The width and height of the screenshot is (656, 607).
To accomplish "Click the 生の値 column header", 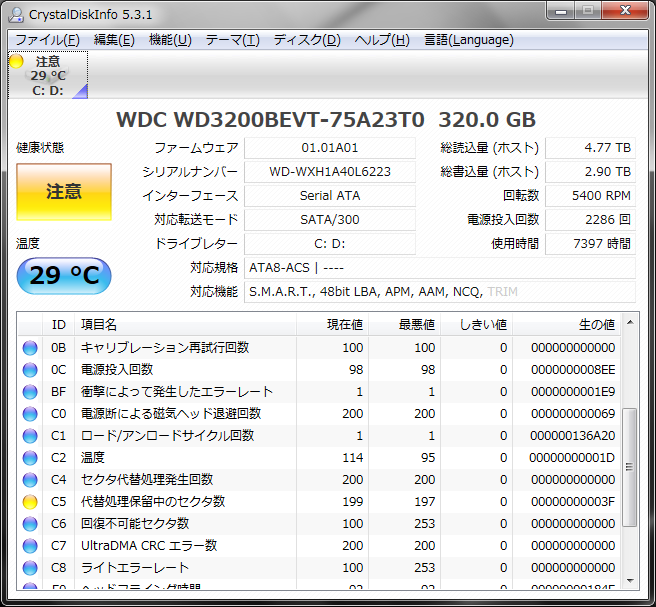I will [566, 325].
